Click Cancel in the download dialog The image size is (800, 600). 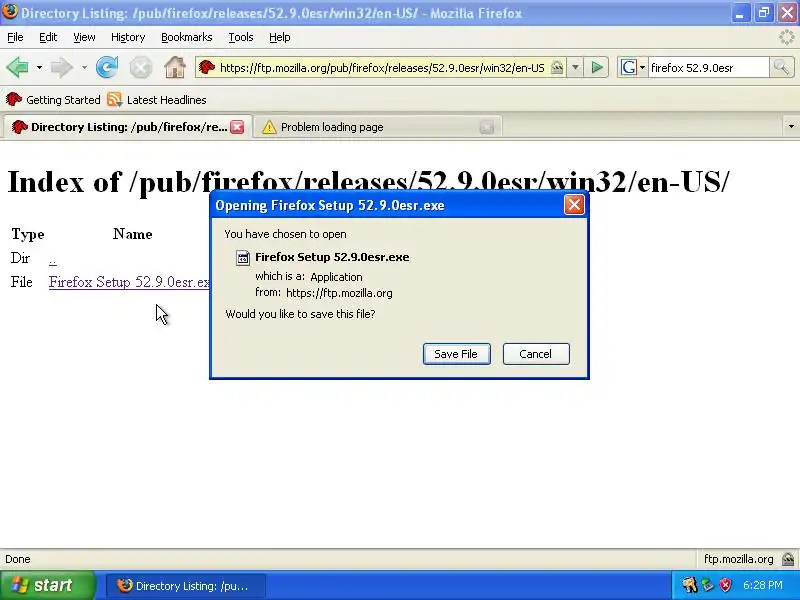click(x=536, y=354)
